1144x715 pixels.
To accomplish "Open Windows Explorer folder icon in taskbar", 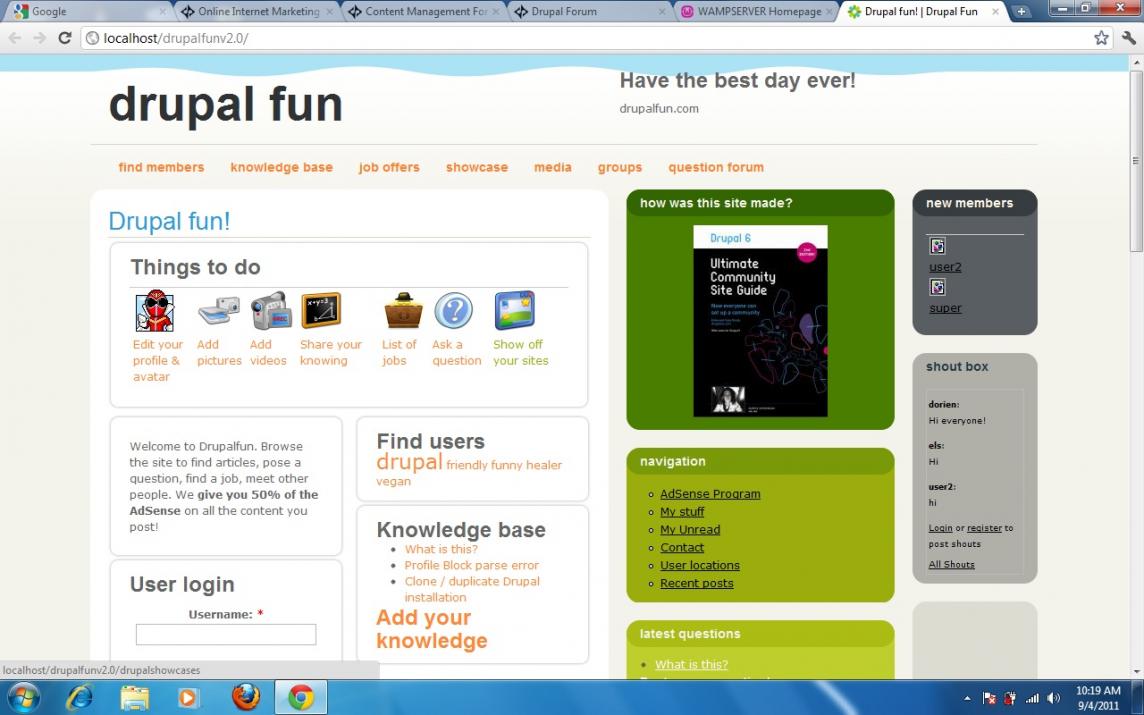I will pos(134,697).
